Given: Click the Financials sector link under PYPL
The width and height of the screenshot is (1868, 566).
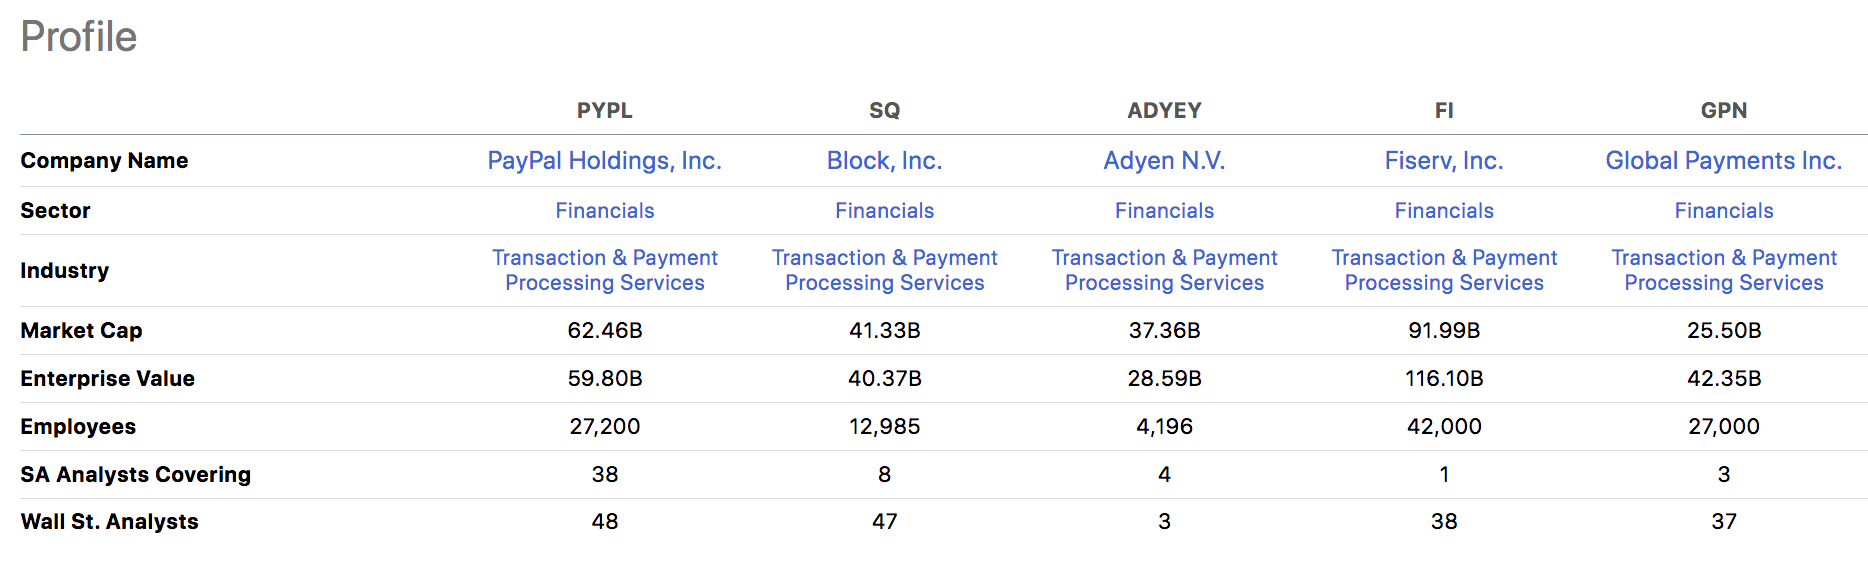Looking at the screenshot, I should click(604, 211).
